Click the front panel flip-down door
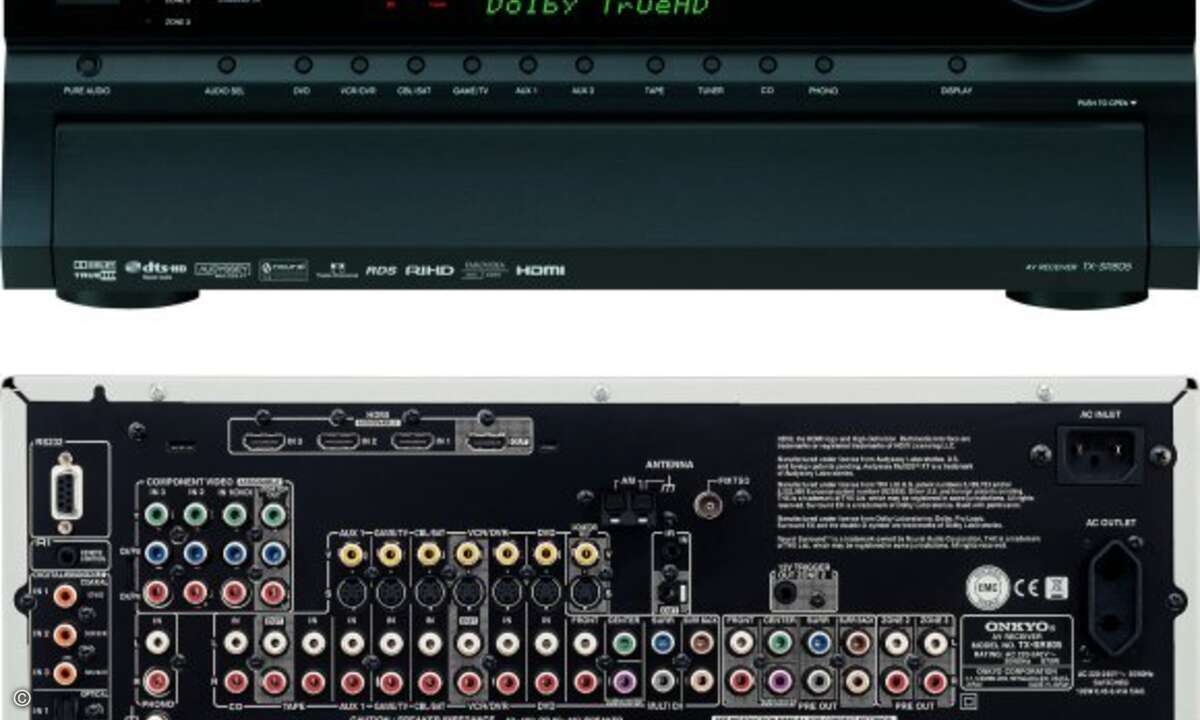 coord(600,185)
